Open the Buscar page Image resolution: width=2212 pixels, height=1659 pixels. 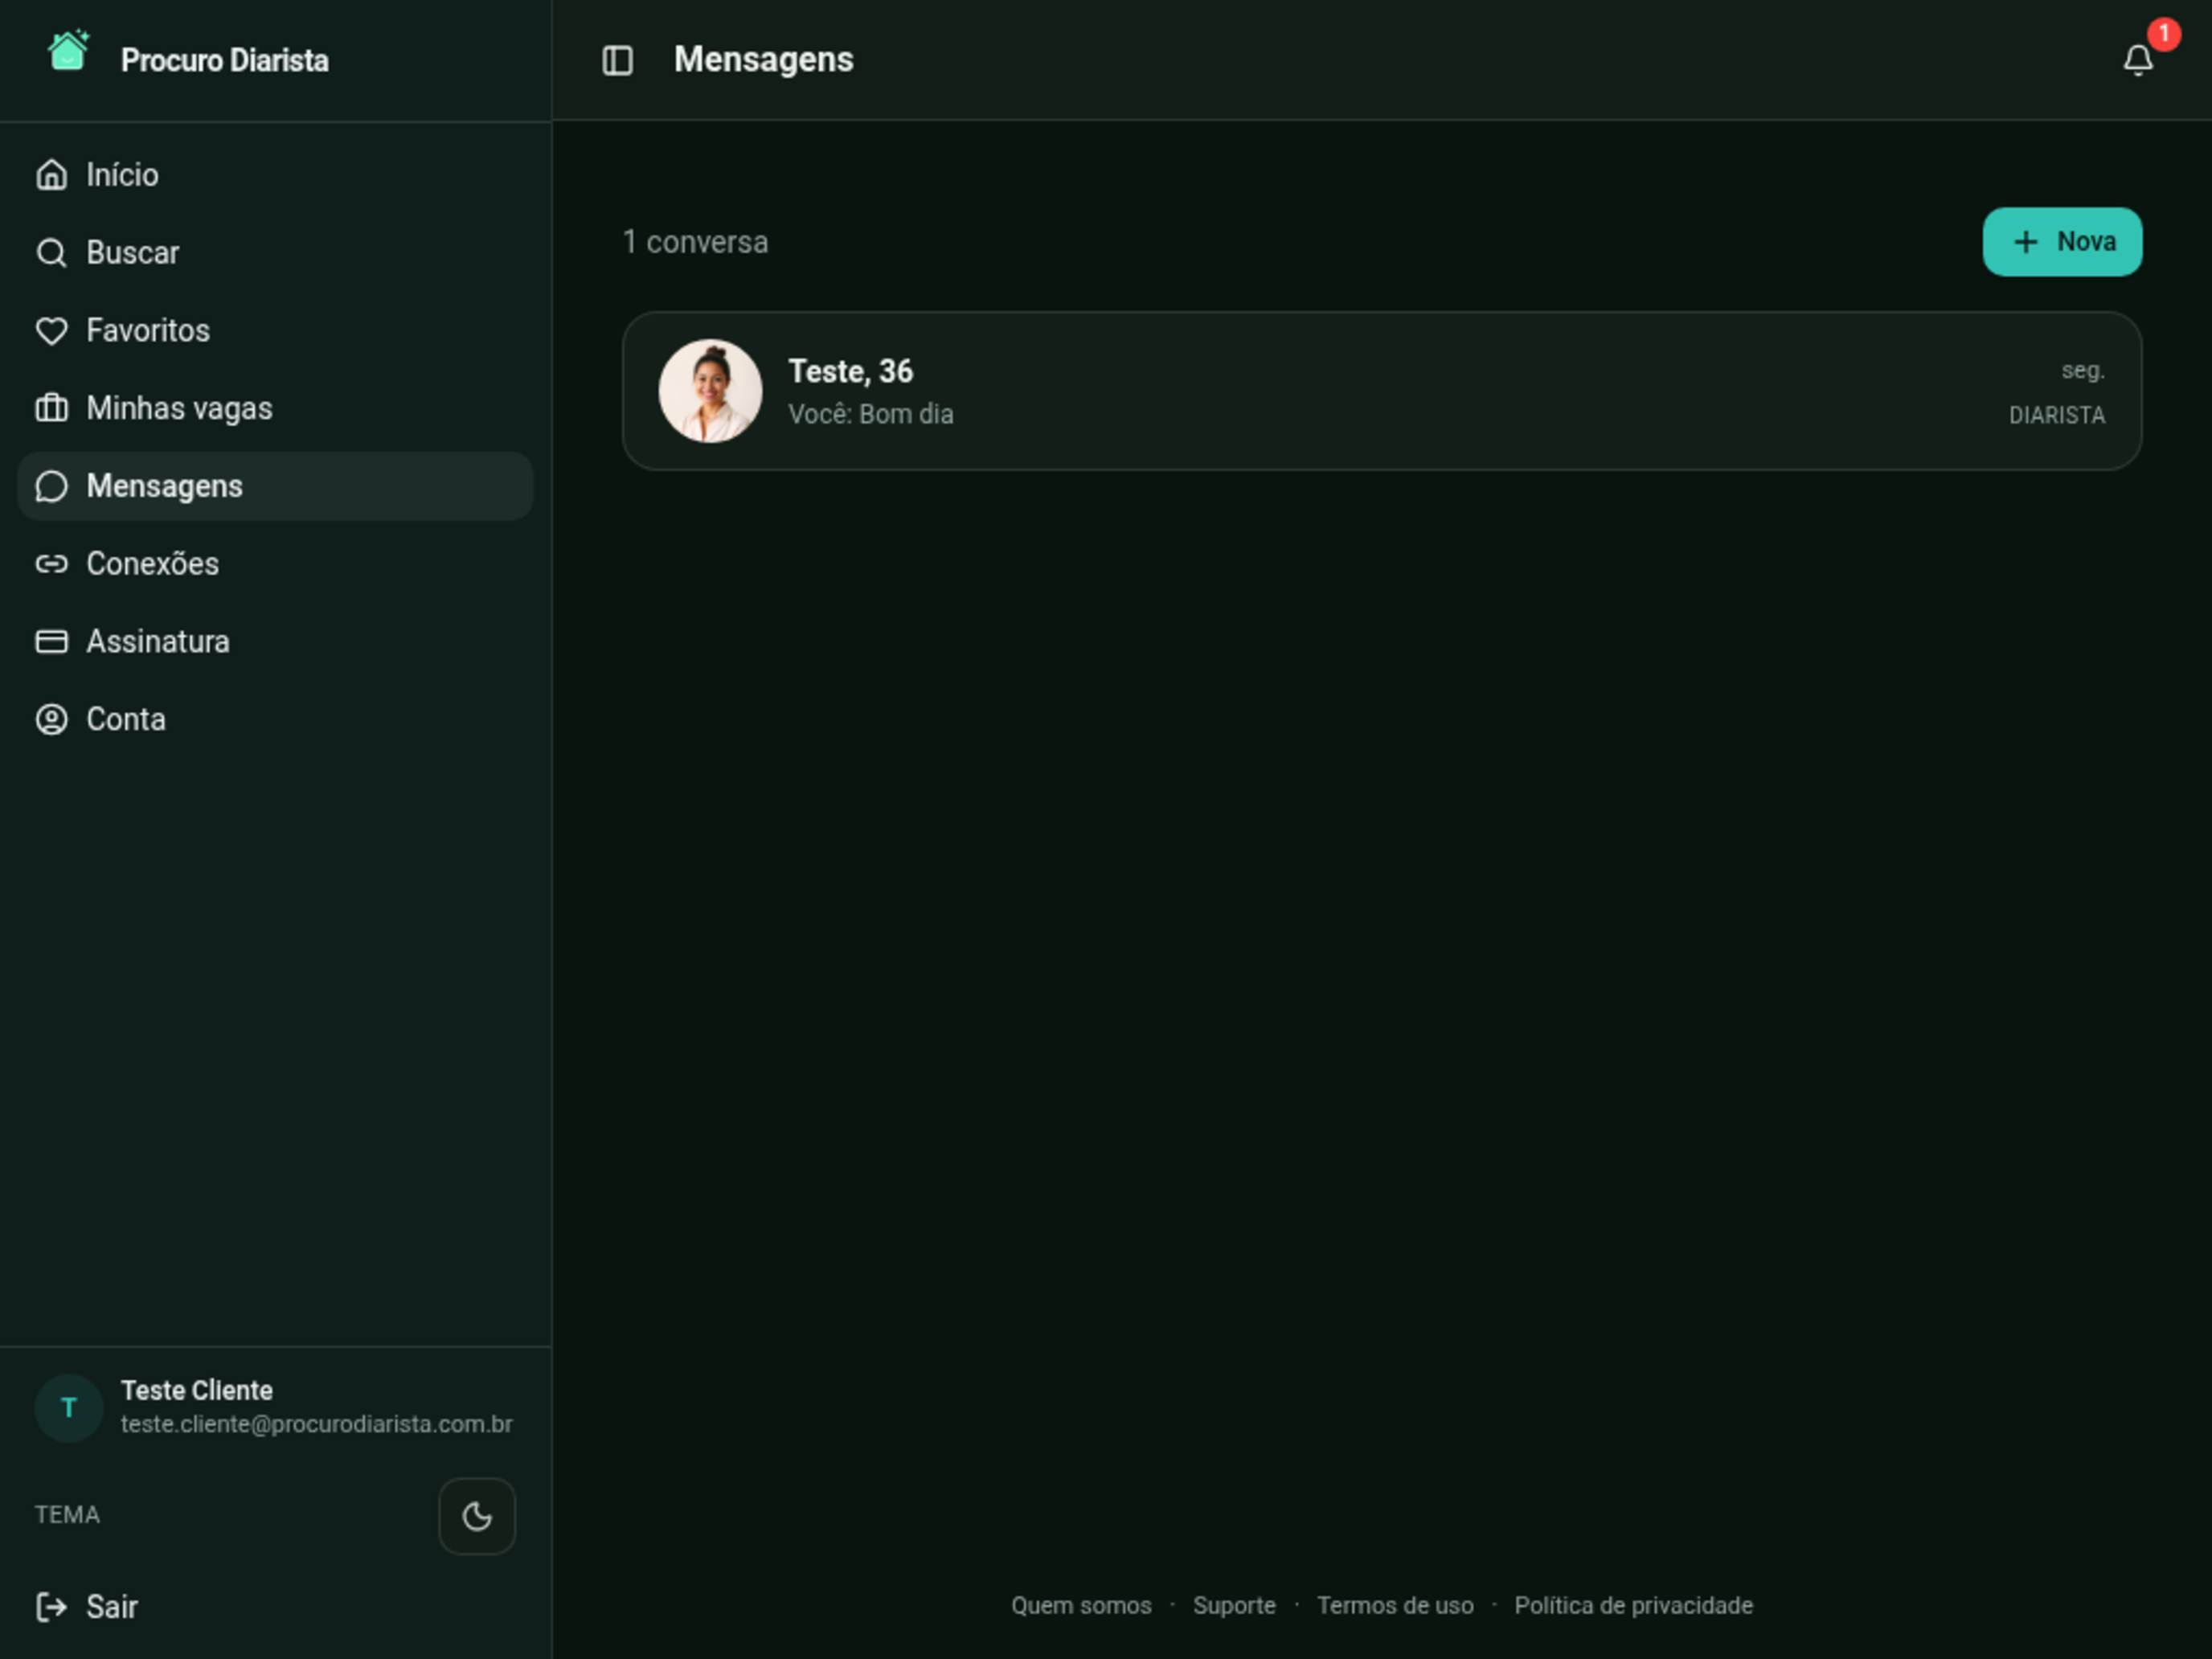pos(275,253)
